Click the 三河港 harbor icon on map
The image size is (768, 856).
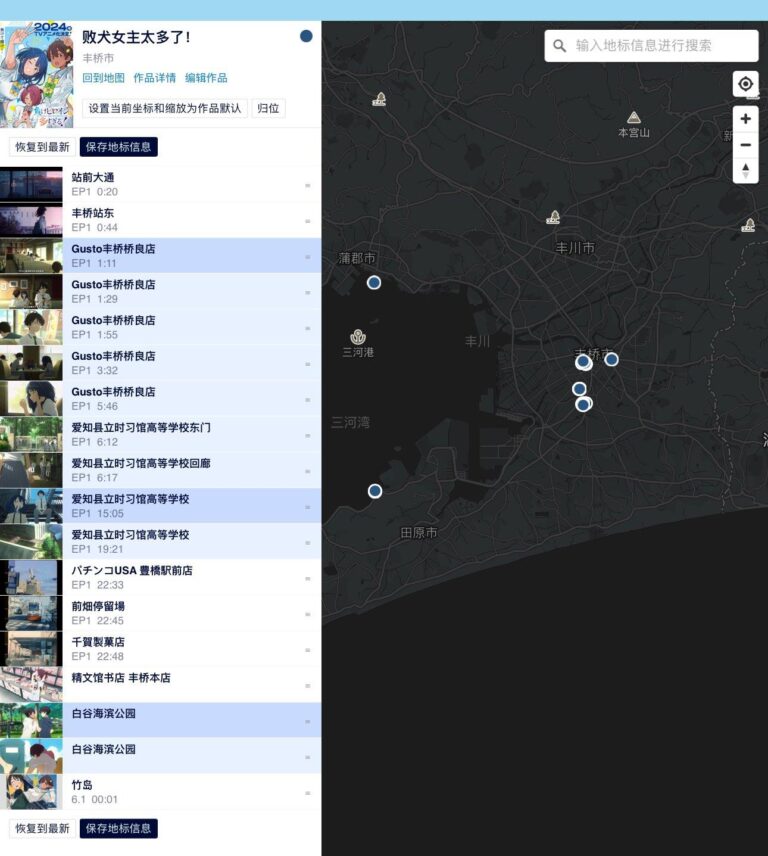(x=358, y=337)
